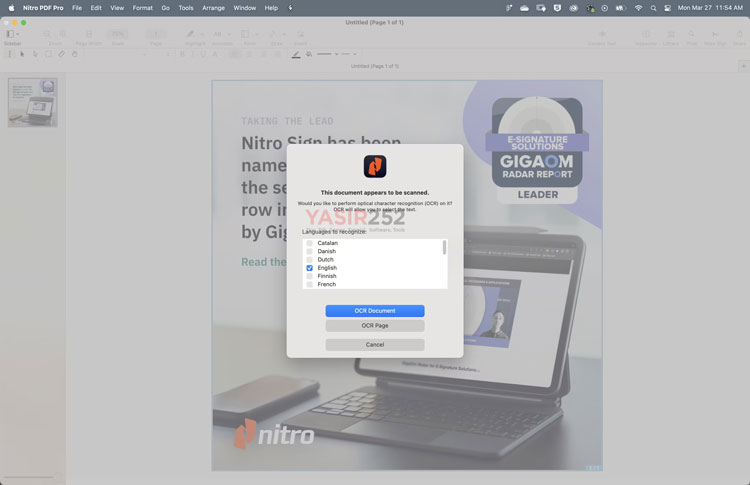Click the Share toolbar icon

click(x=739, y=34)
